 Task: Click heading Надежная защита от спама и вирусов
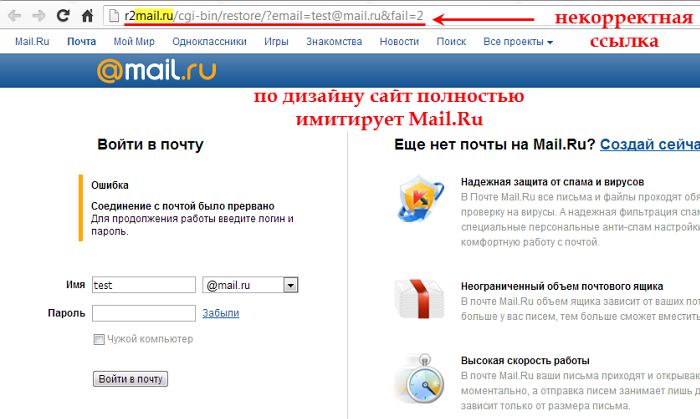point(552,182)
